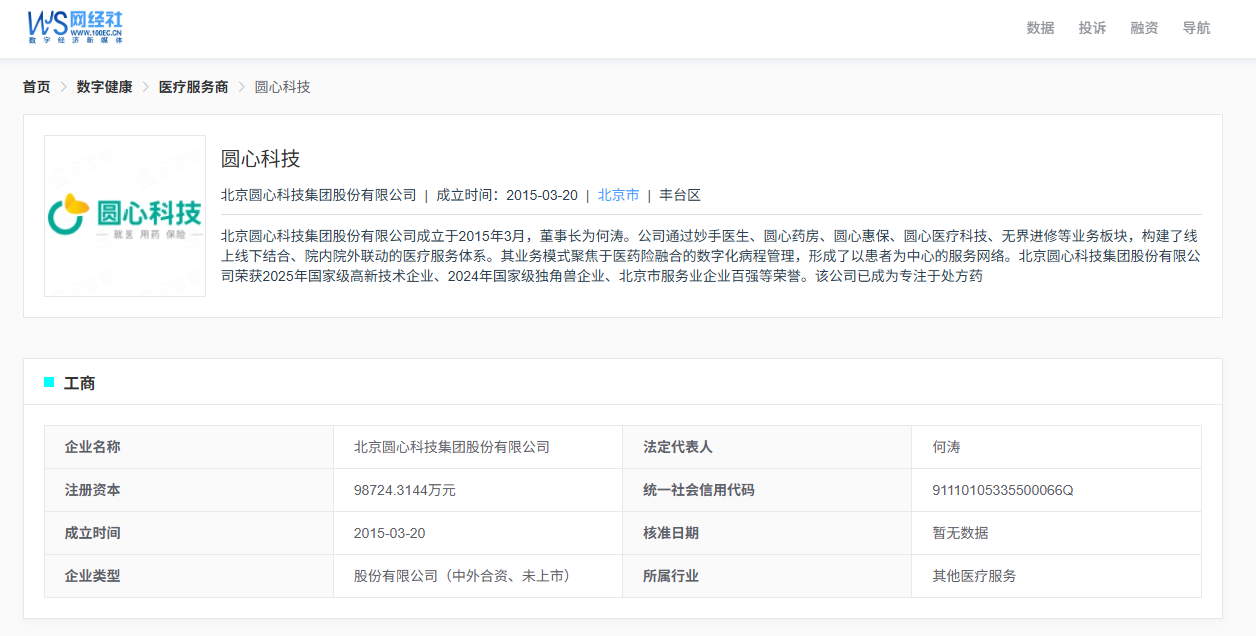Click the breadcrumb arrow after 首页
Viewport: 1256px width, 636px height.
(63, 87)
